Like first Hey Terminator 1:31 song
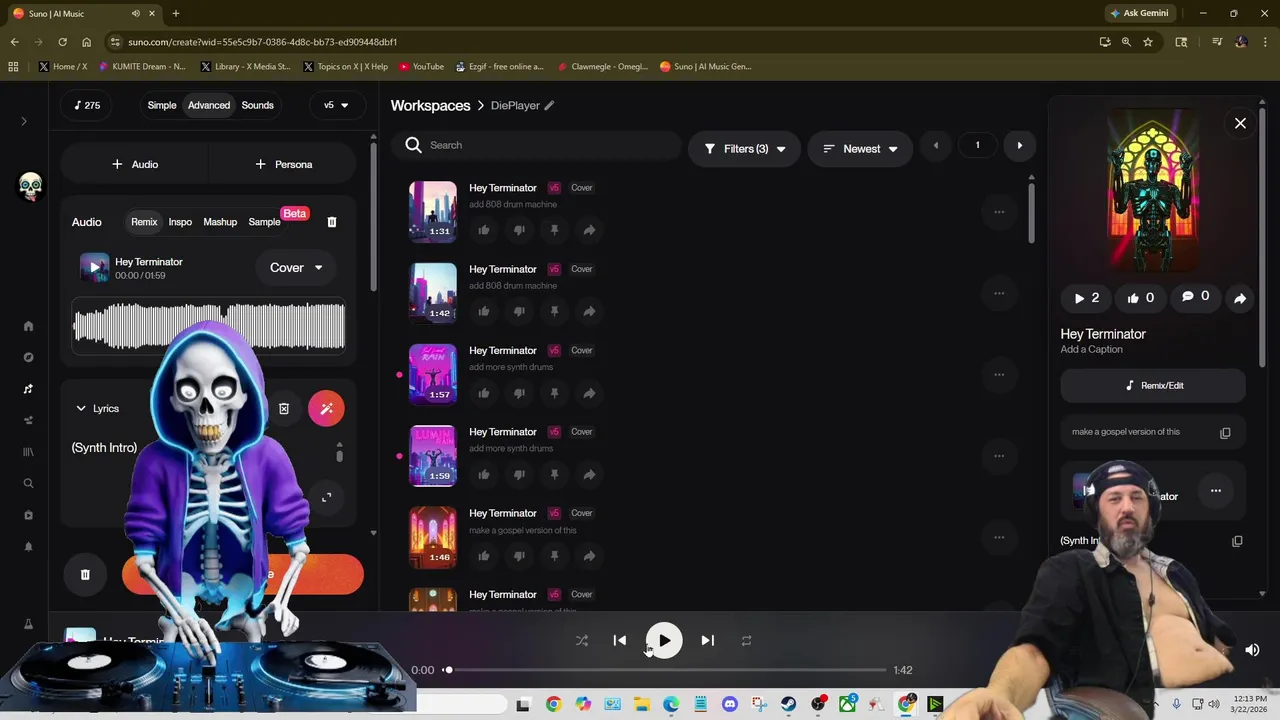 484,230
